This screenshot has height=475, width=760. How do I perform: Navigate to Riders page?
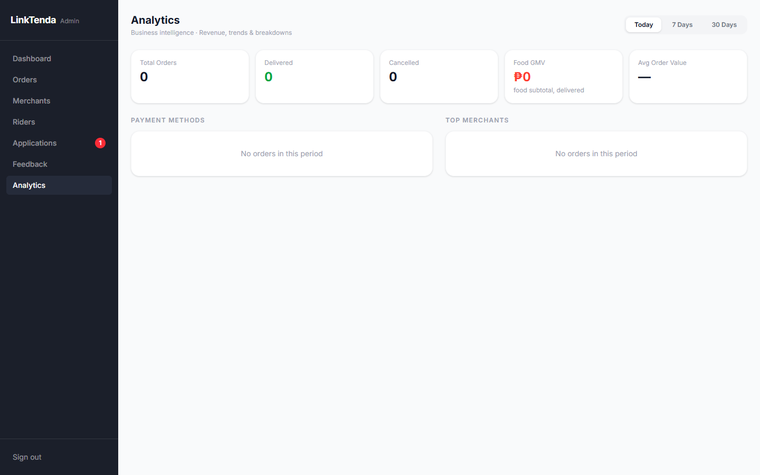pos(59,122)
